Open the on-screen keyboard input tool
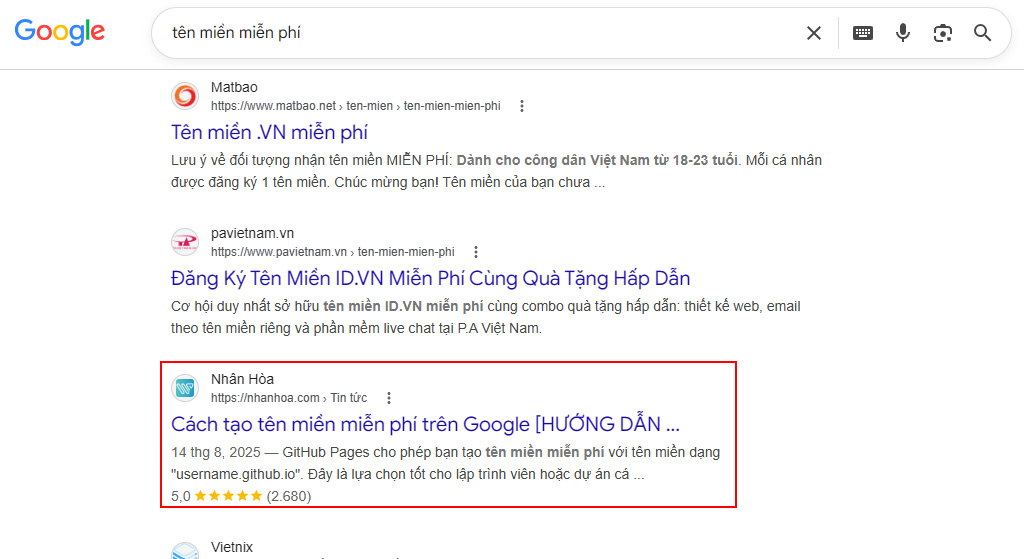Viewport: 1024px width, 559px height. click(863, 33)
